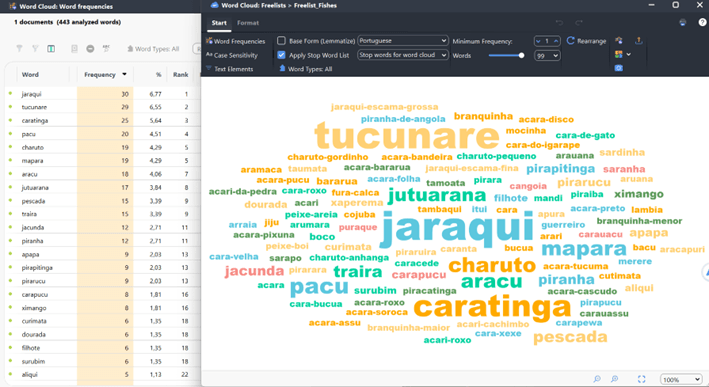Click the zoom in magnifier icon
This screenshot has height=387, width=709.
(614, 379)
